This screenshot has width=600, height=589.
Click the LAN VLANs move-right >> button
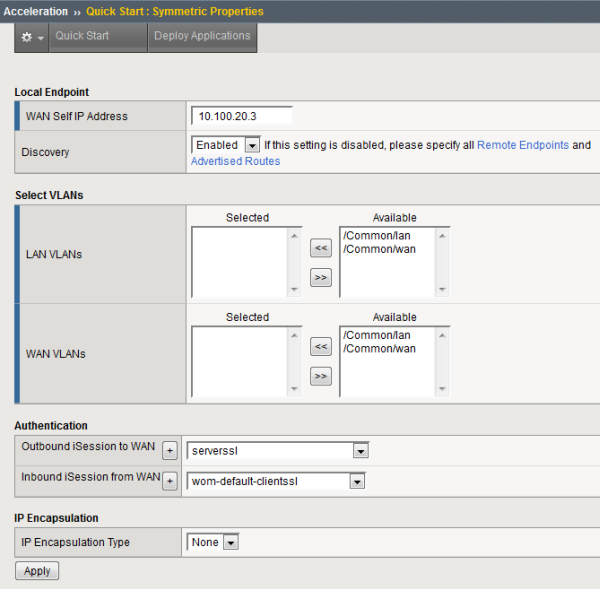320,278
